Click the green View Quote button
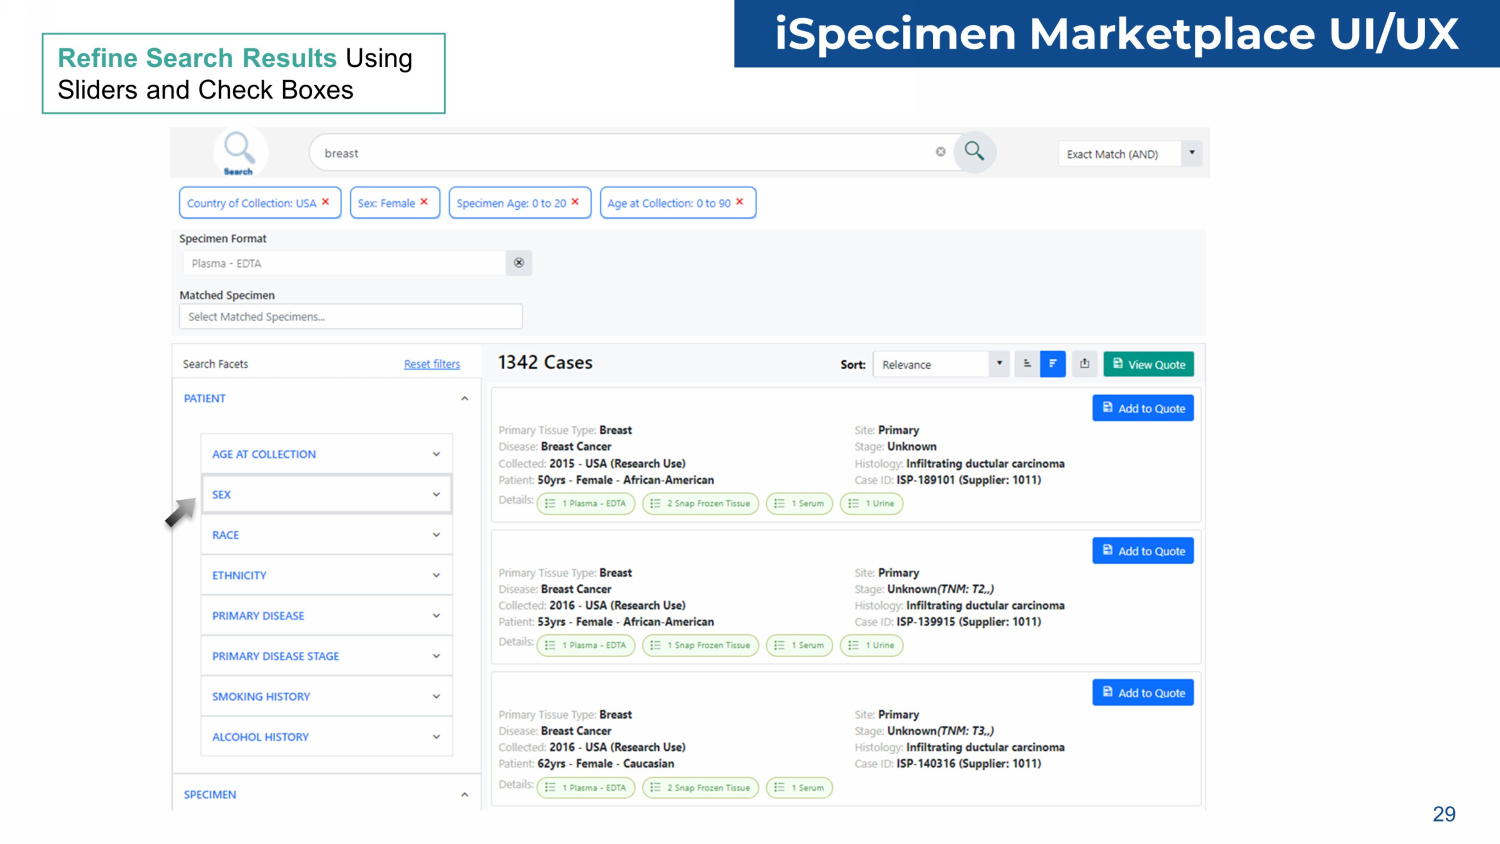The height and width of the screenshot is (844, 1500). tap(1148, 365)
